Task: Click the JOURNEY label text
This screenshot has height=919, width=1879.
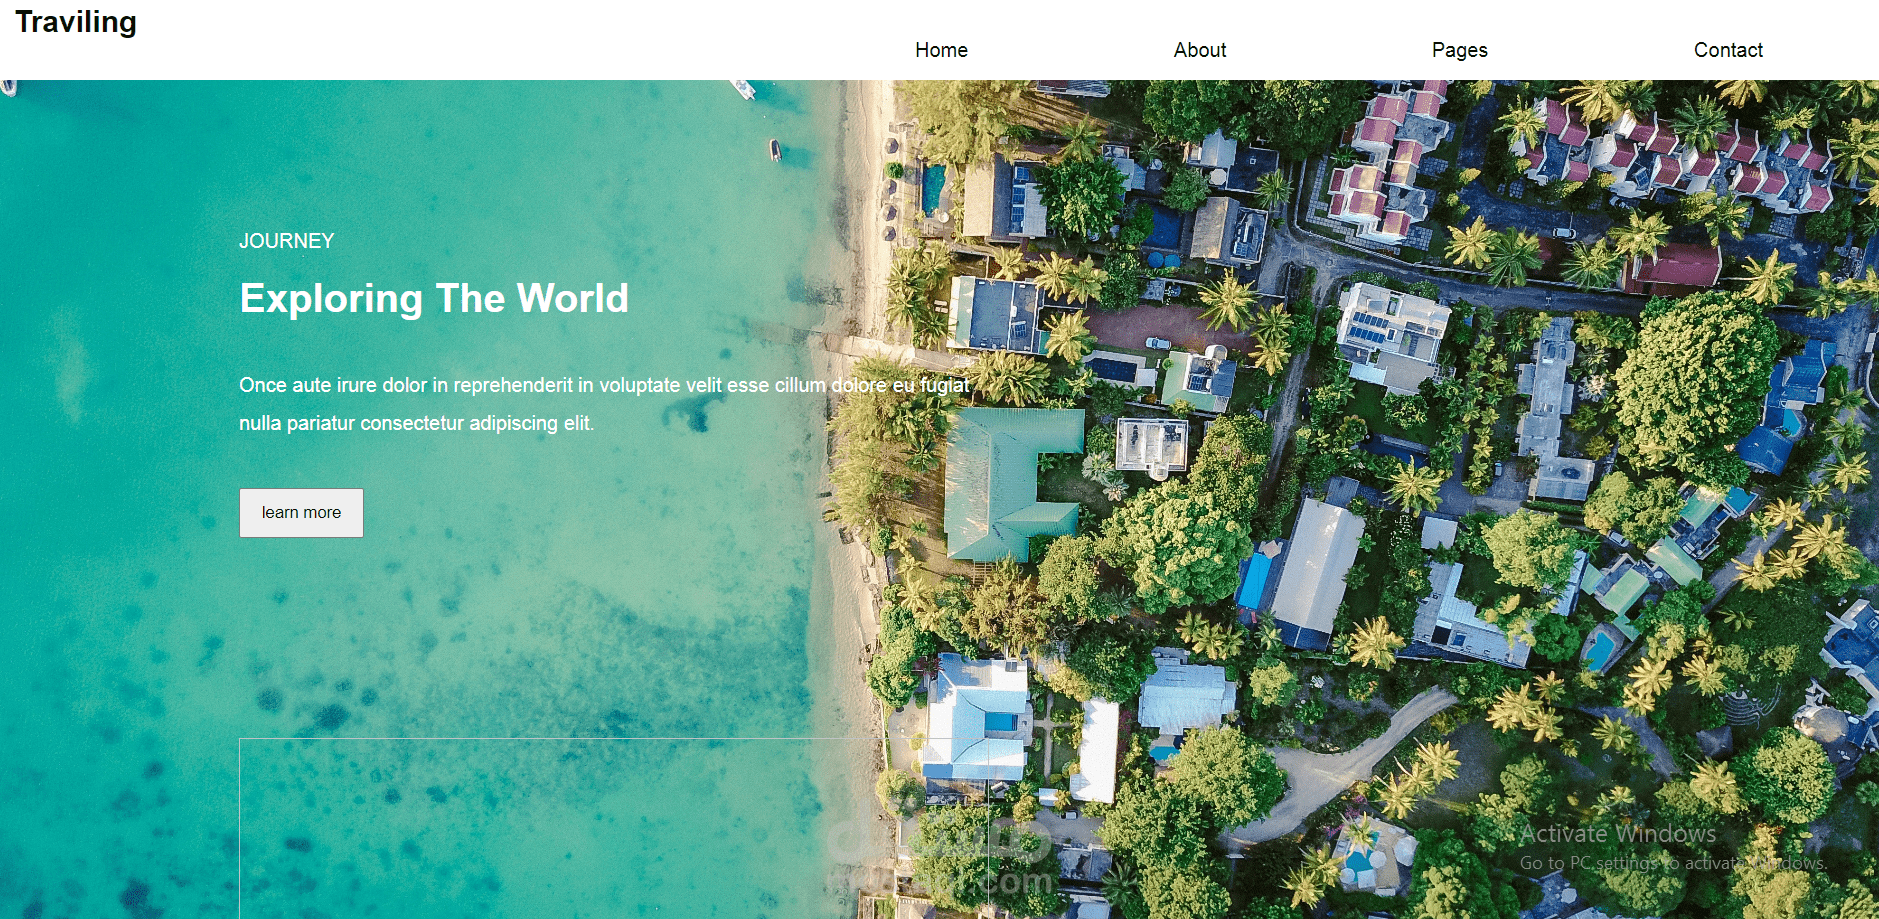Action: [x=286, y=241]
